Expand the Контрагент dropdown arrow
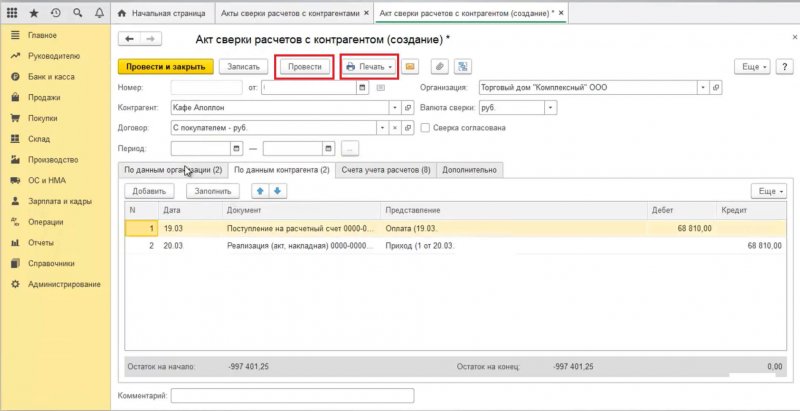This screenshot has height=411, width=800. tap(381, 108)
